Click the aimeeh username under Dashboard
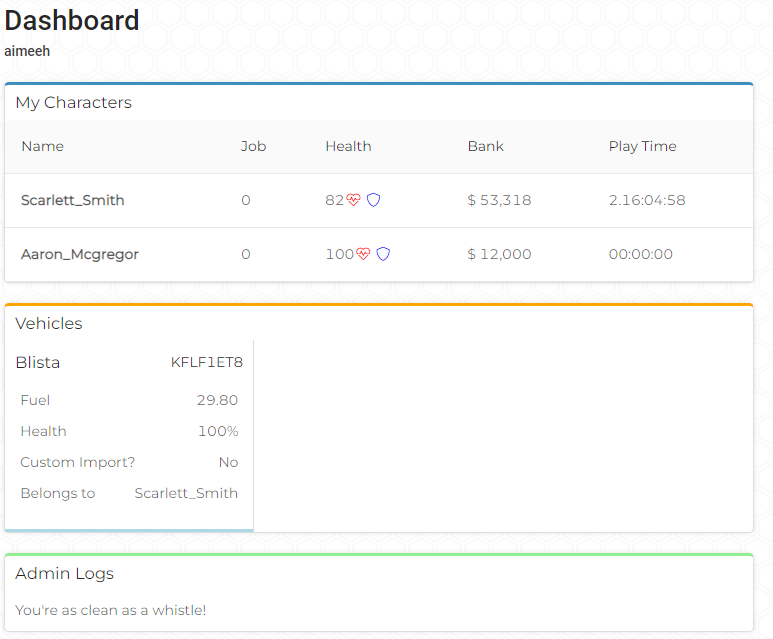This screenshot has height=639, width=773. [x=27, y=51]
